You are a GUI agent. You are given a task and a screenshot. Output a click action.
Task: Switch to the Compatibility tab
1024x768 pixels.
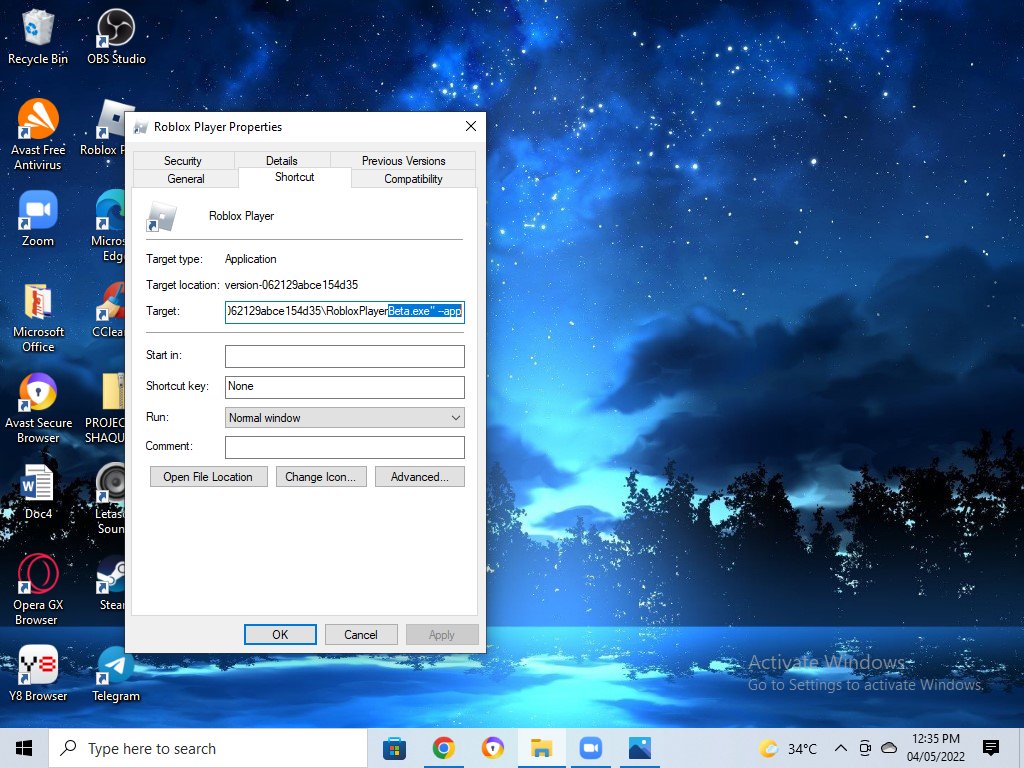[413, 179]
